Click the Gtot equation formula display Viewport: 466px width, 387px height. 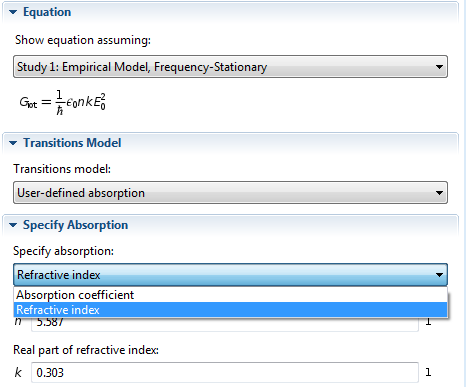63,102
